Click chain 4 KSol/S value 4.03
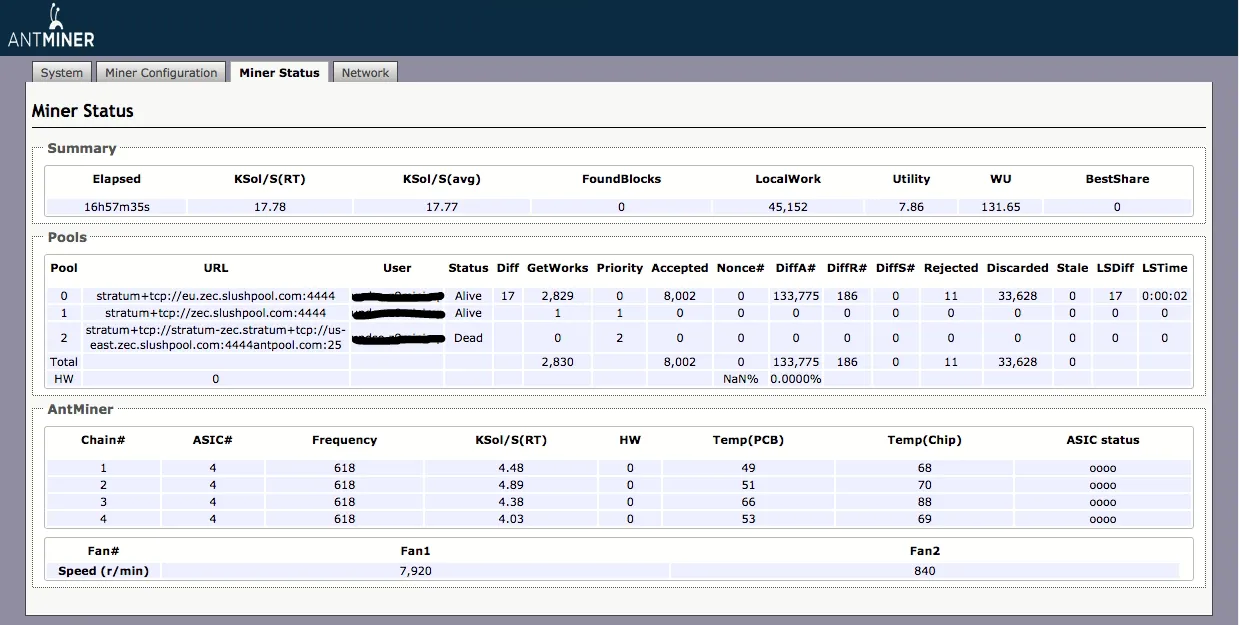The image size is (1239, 625). pos(511,519)
